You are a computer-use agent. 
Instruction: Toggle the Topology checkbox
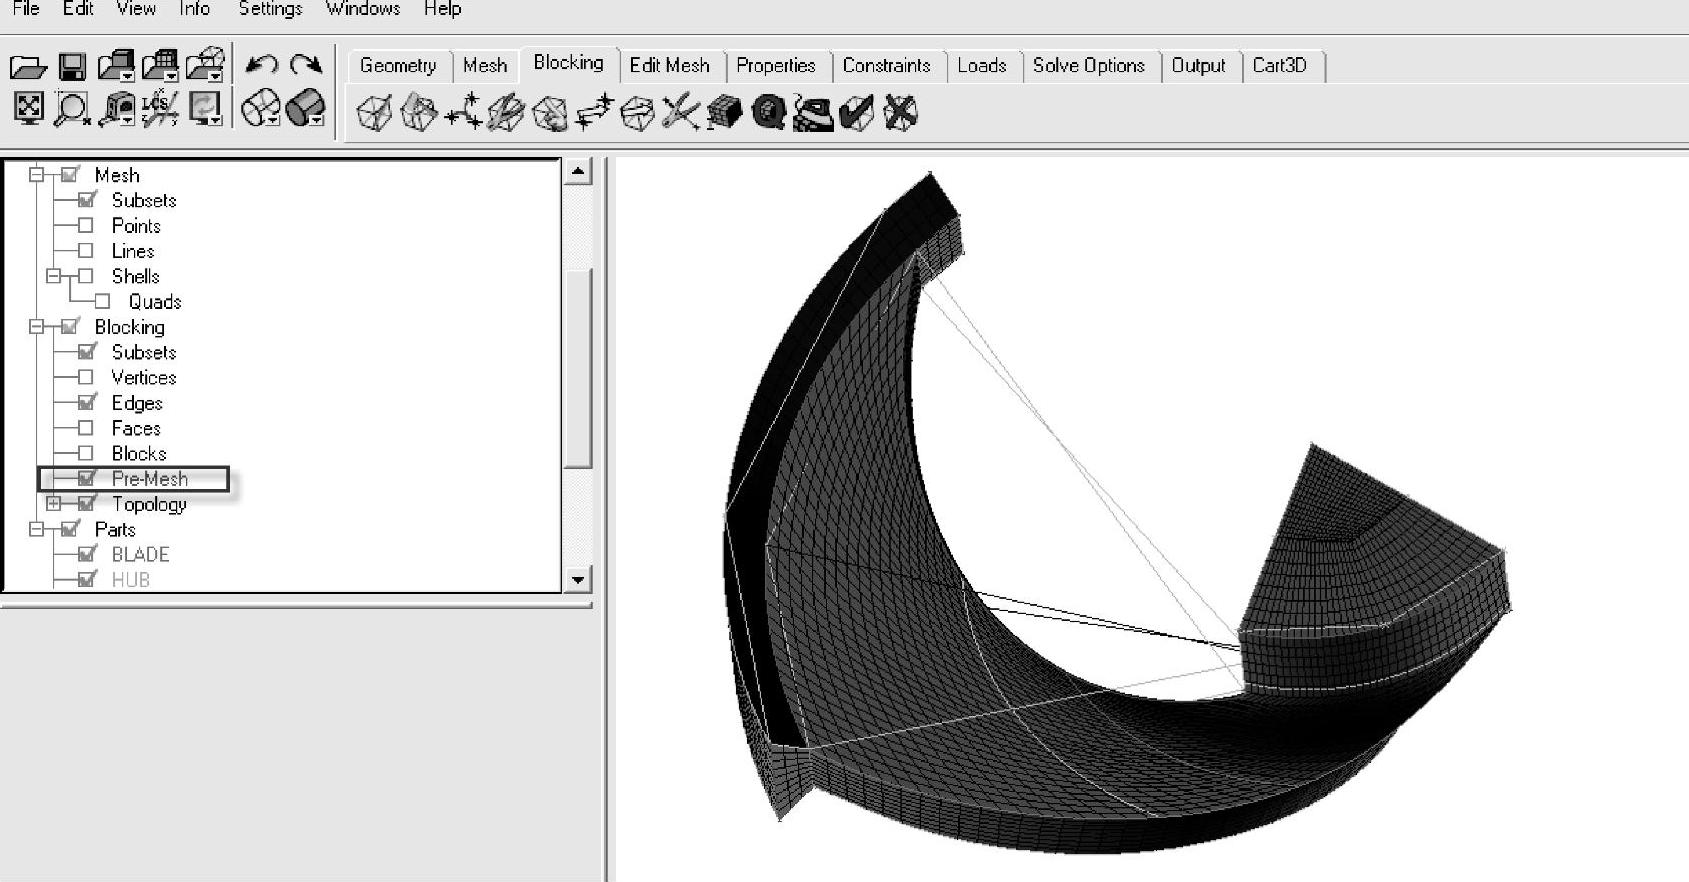pos(87,503)
